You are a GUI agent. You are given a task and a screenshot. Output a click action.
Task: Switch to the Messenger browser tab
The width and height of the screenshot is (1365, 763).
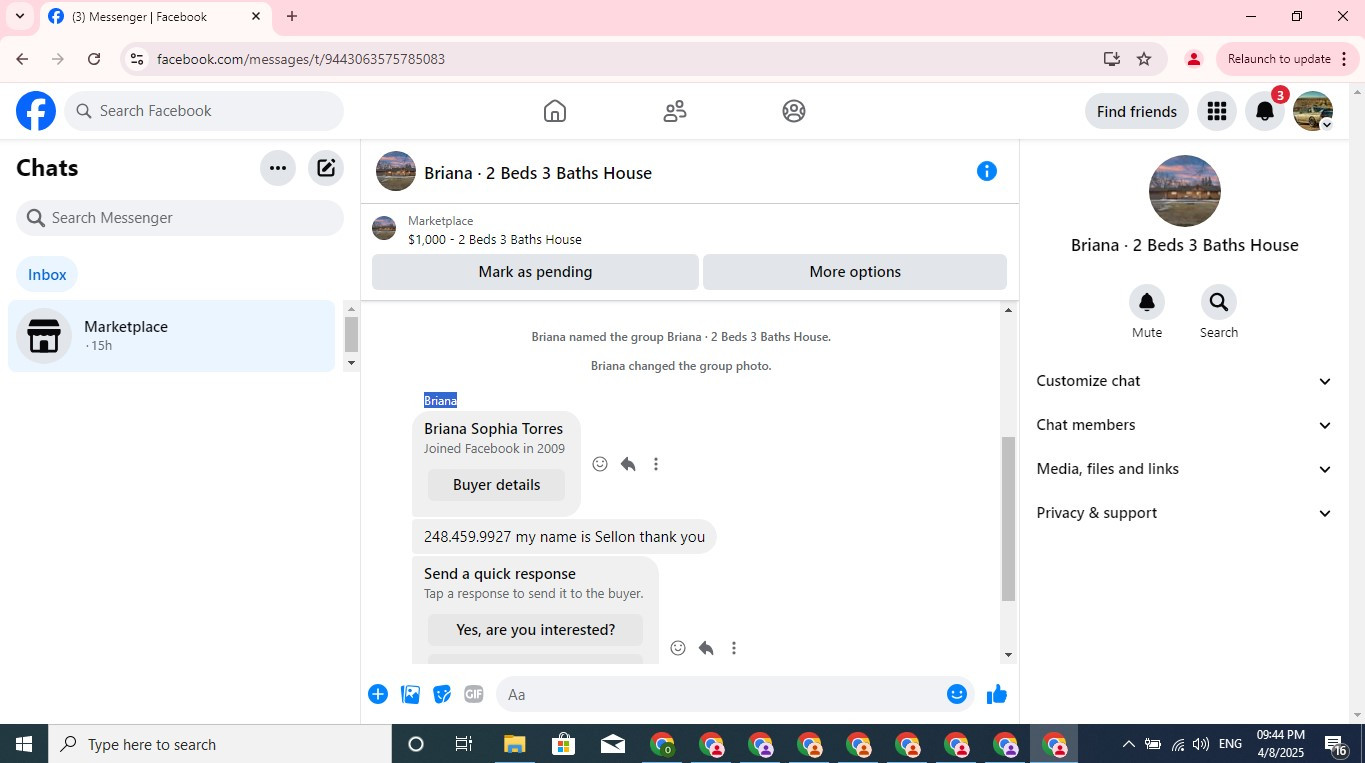pyautogui.click(x=155, y=16)
